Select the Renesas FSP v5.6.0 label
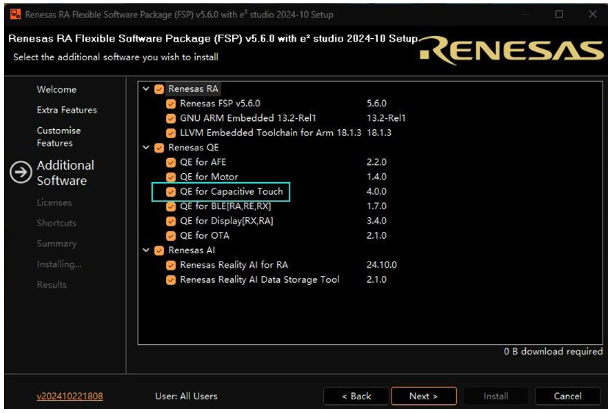The height and width of the screenshot is (413, 611). (220, 104)
